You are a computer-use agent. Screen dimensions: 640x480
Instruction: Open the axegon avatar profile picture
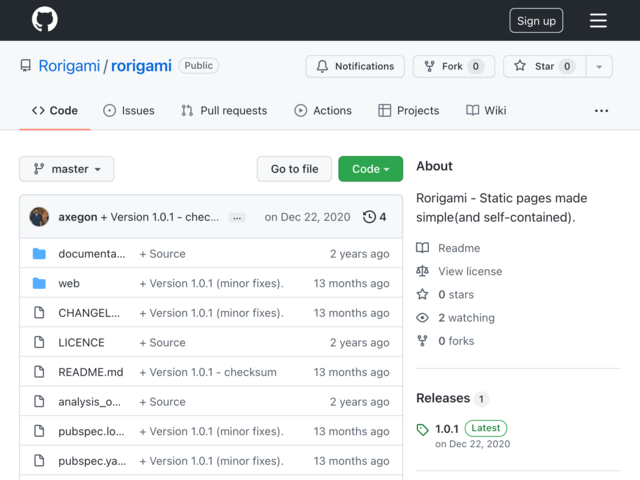[39, 217]
